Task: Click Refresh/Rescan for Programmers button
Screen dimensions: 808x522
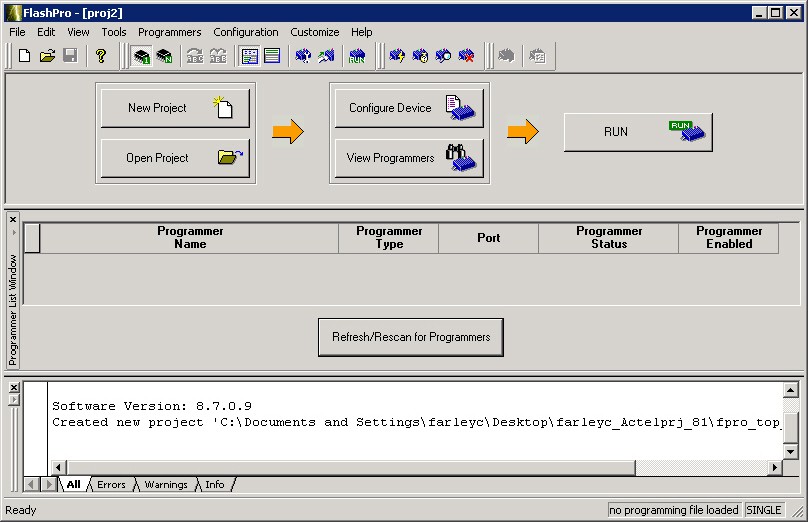Action: pos(411,337)
